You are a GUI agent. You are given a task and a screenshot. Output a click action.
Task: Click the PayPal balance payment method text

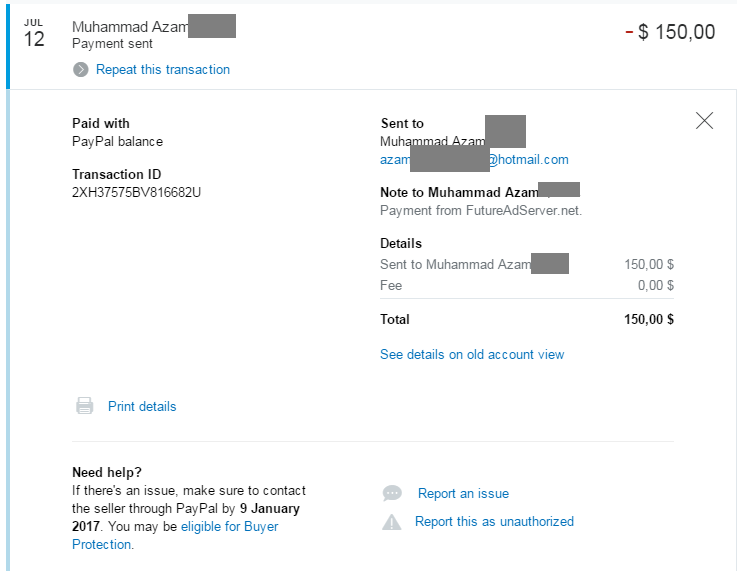[x=118, y=141]
